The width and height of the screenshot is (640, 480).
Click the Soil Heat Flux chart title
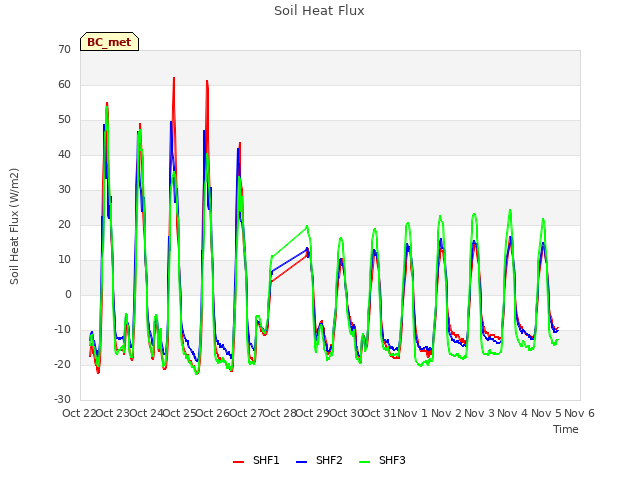(319, 11)
